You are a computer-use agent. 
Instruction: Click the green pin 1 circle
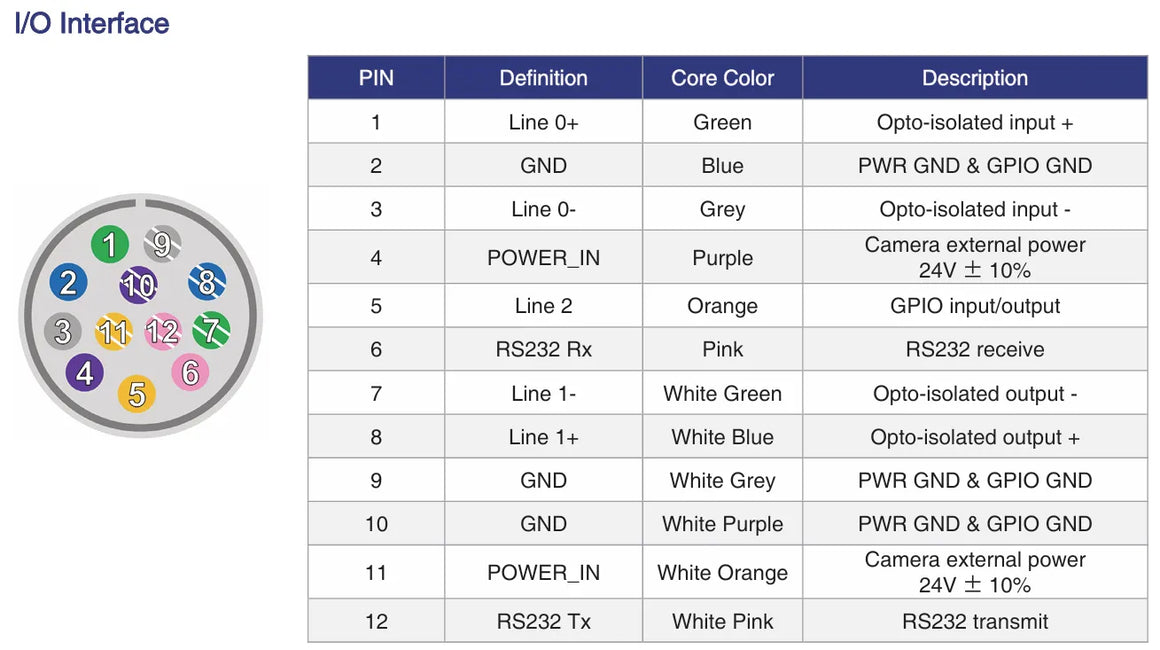point(110,245)
